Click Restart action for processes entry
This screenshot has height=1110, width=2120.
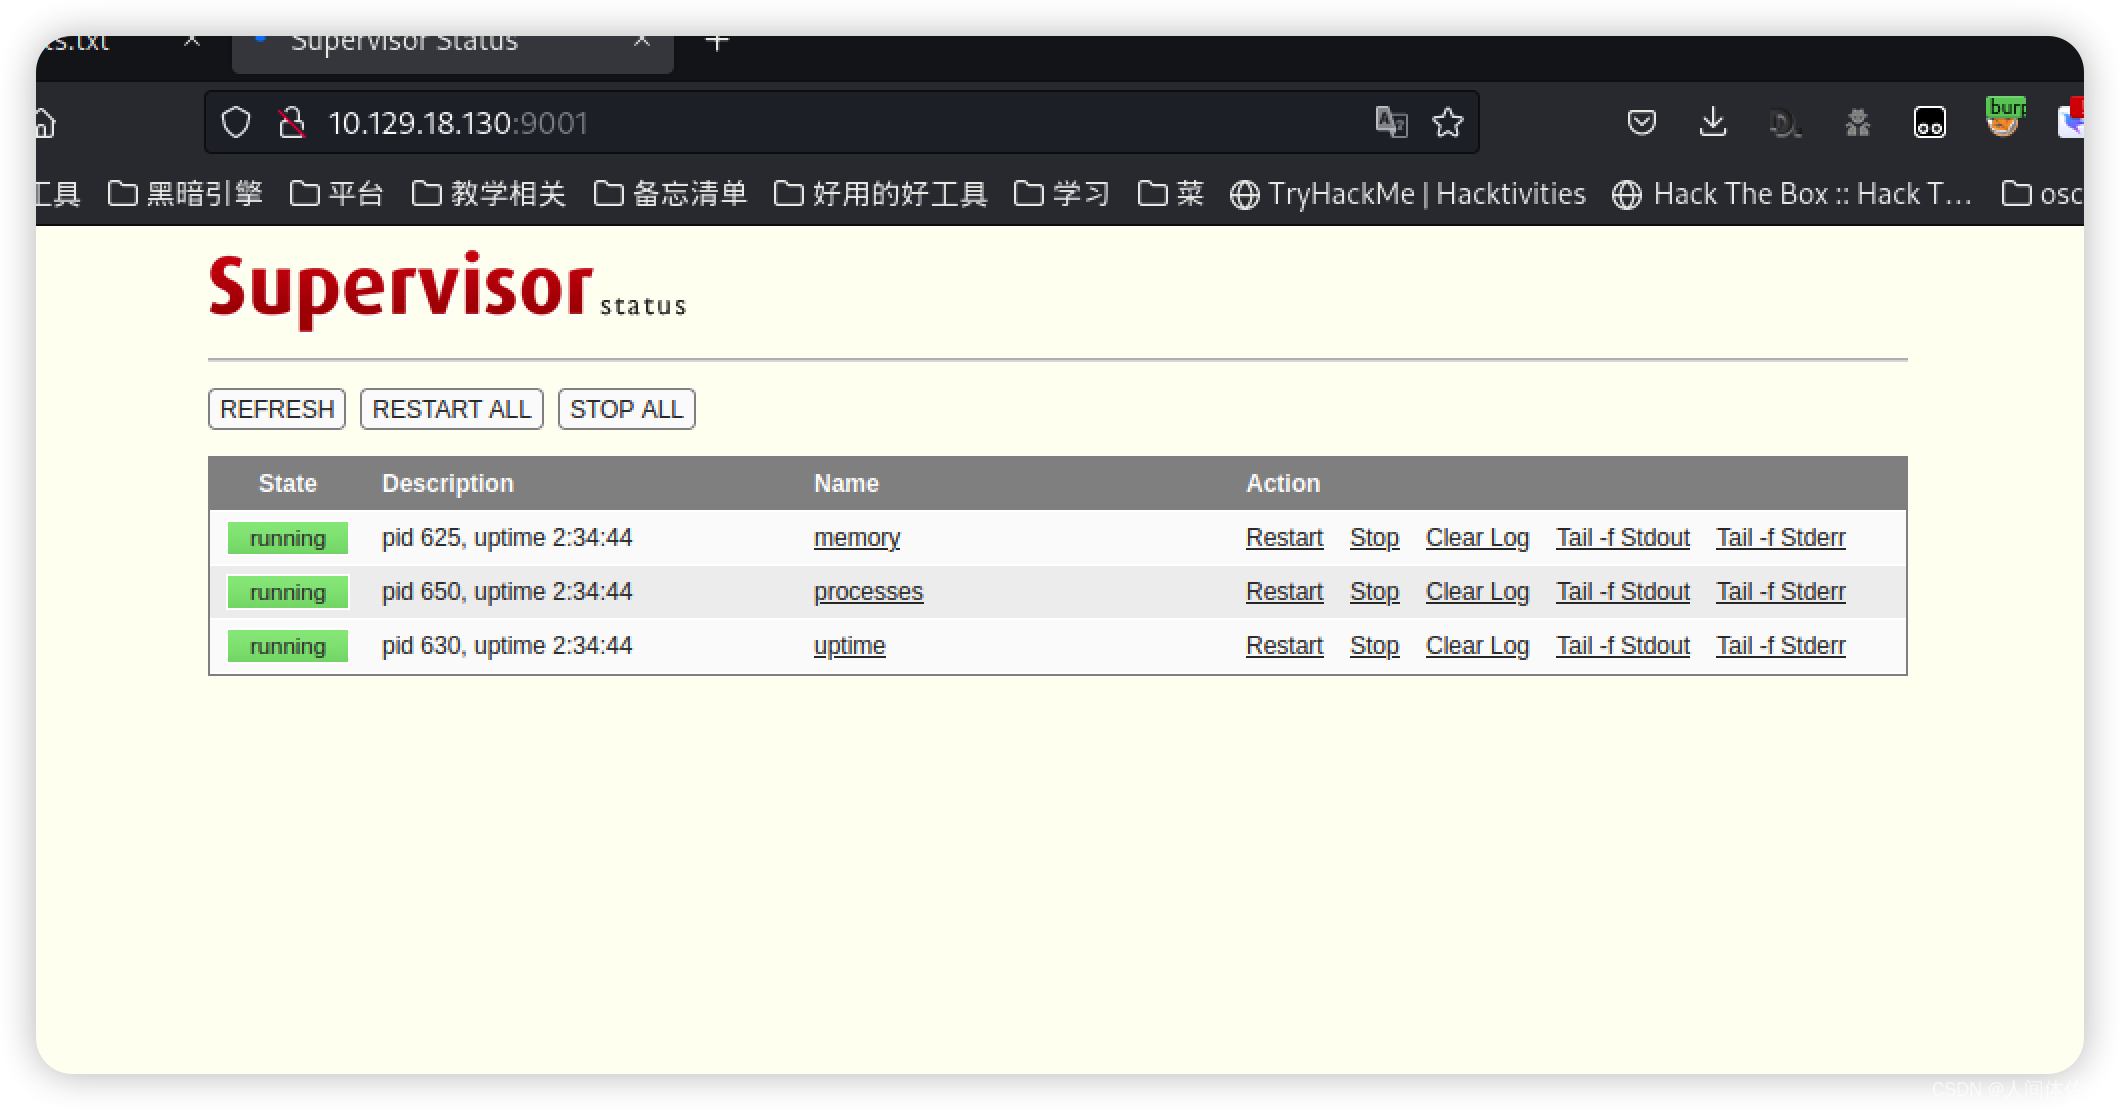tap(1283, 591)
